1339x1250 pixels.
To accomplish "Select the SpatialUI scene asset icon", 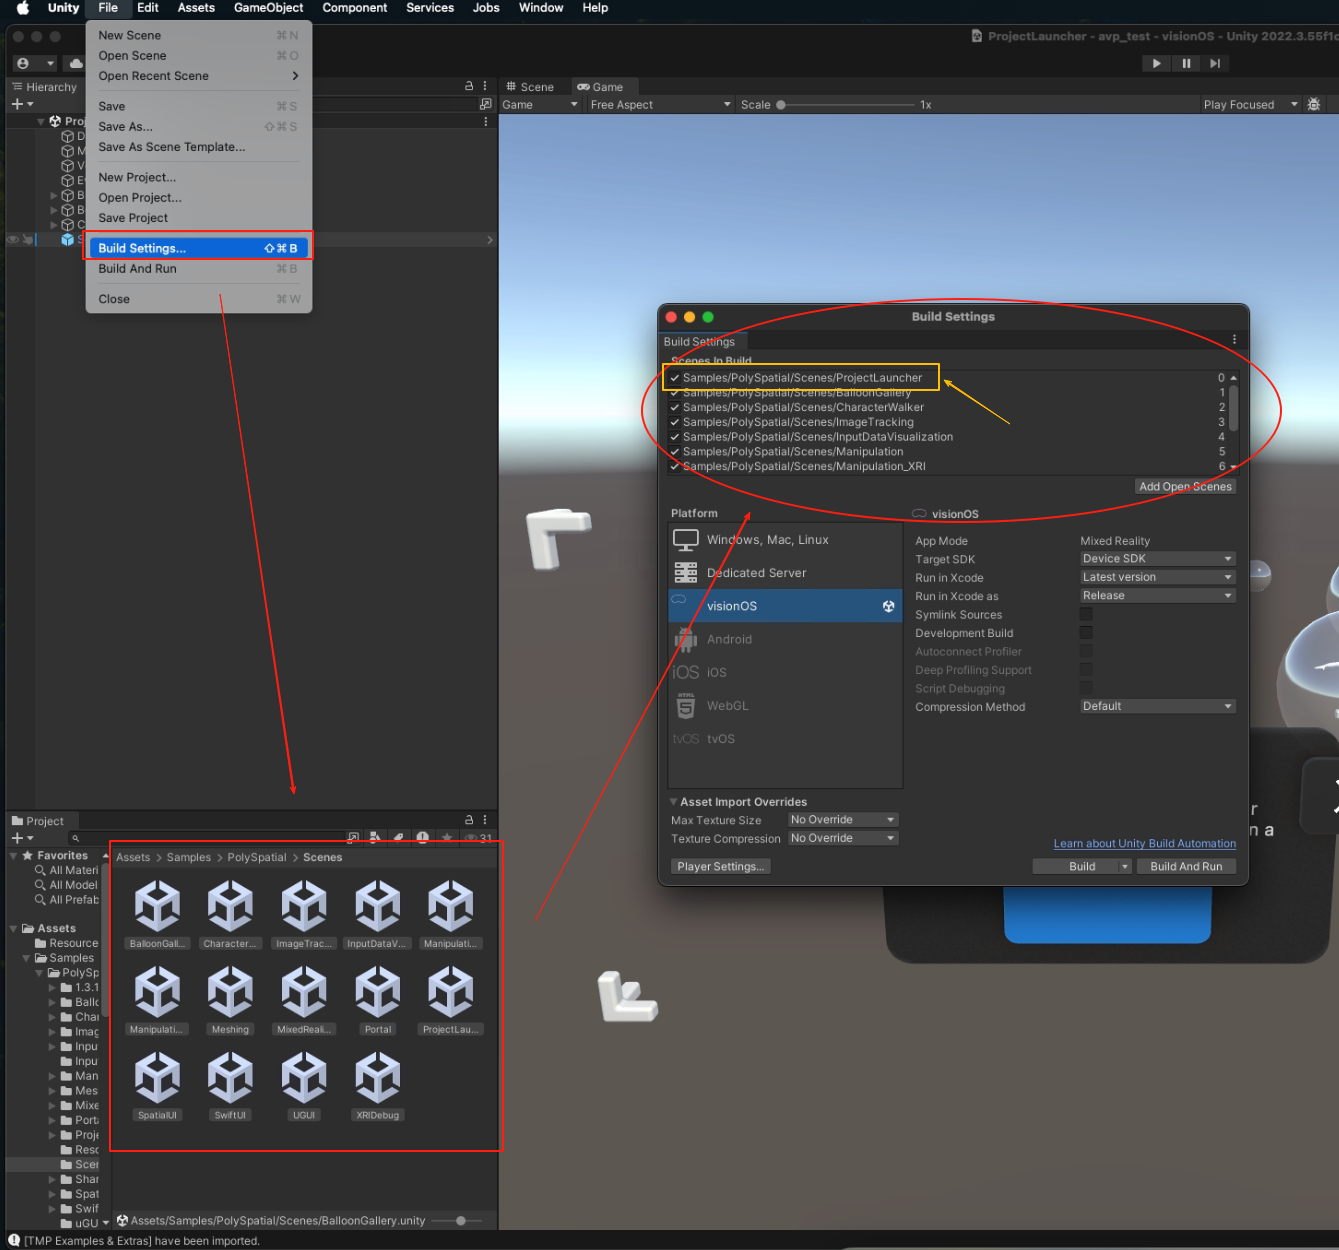I will (x=157, y=1077).
